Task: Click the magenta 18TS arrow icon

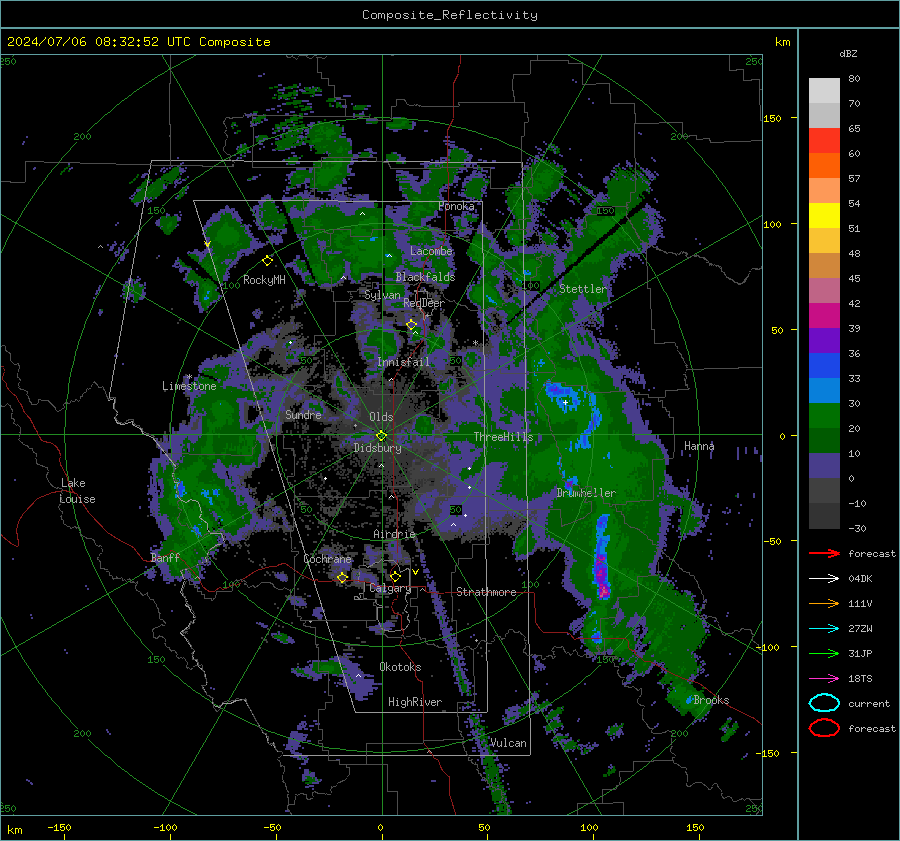Action: [824, 679]
